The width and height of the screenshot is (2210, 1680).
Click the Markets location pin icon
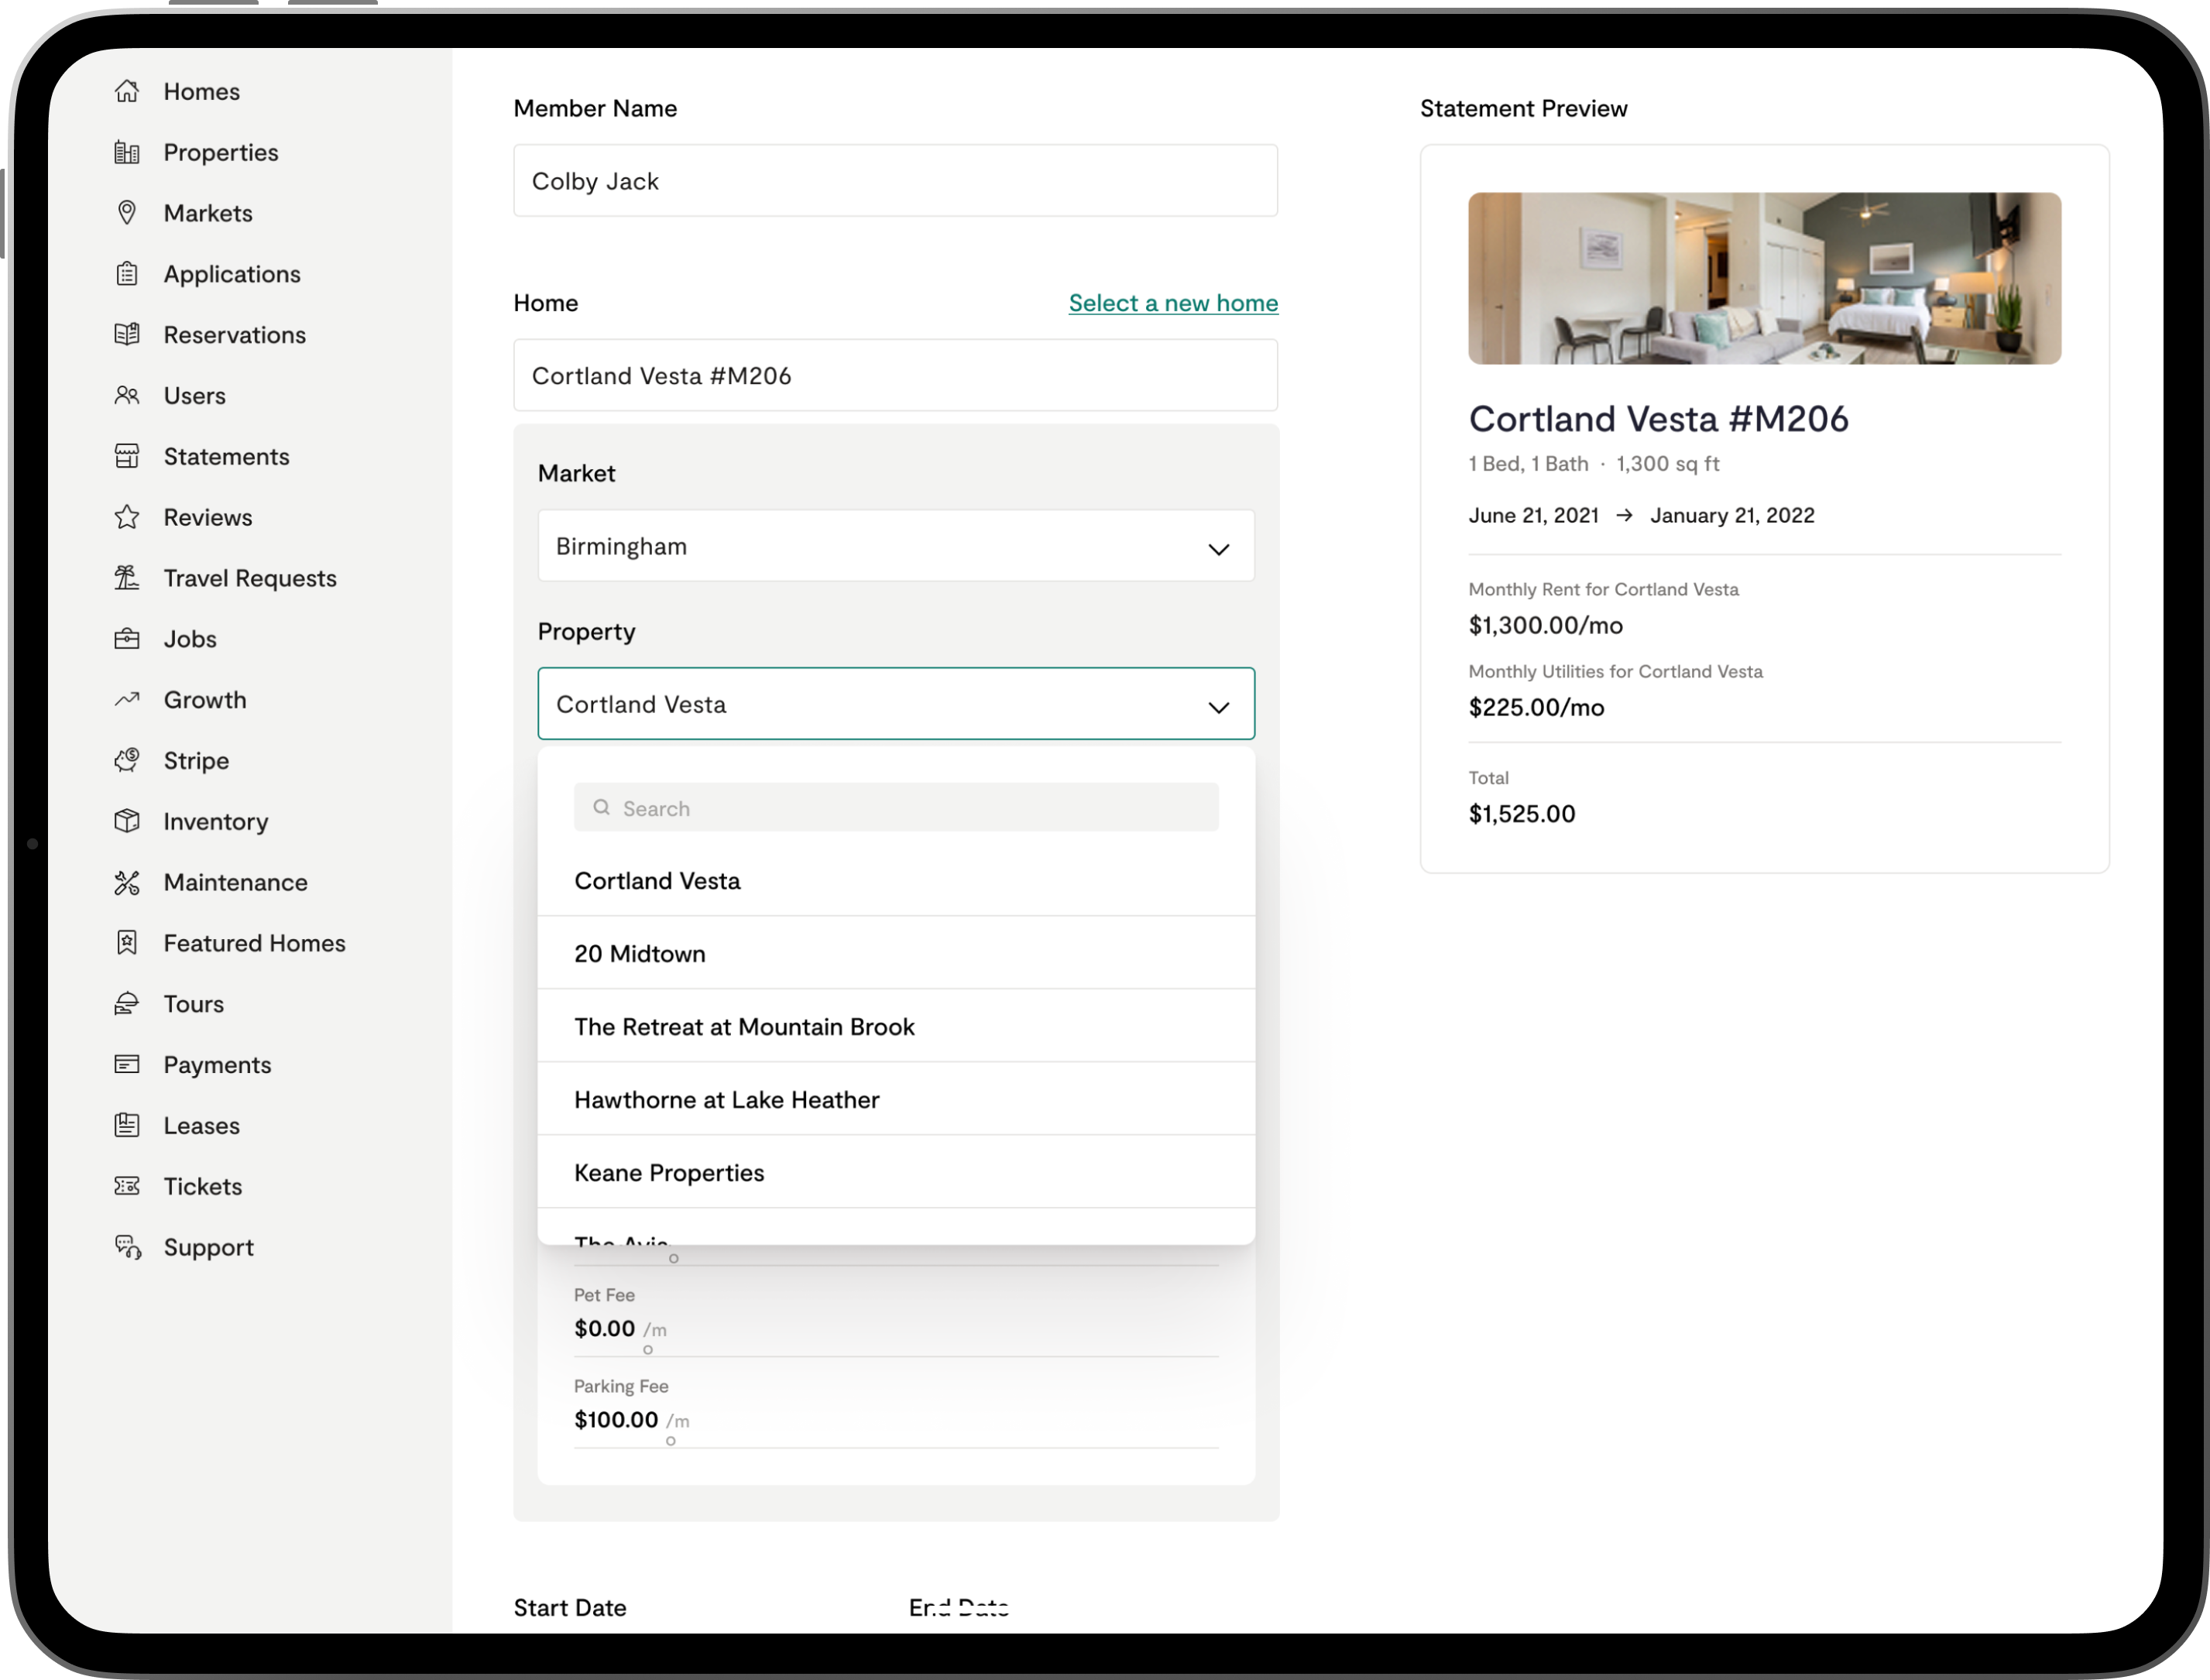pyautogui.click(x=127, y=213)
